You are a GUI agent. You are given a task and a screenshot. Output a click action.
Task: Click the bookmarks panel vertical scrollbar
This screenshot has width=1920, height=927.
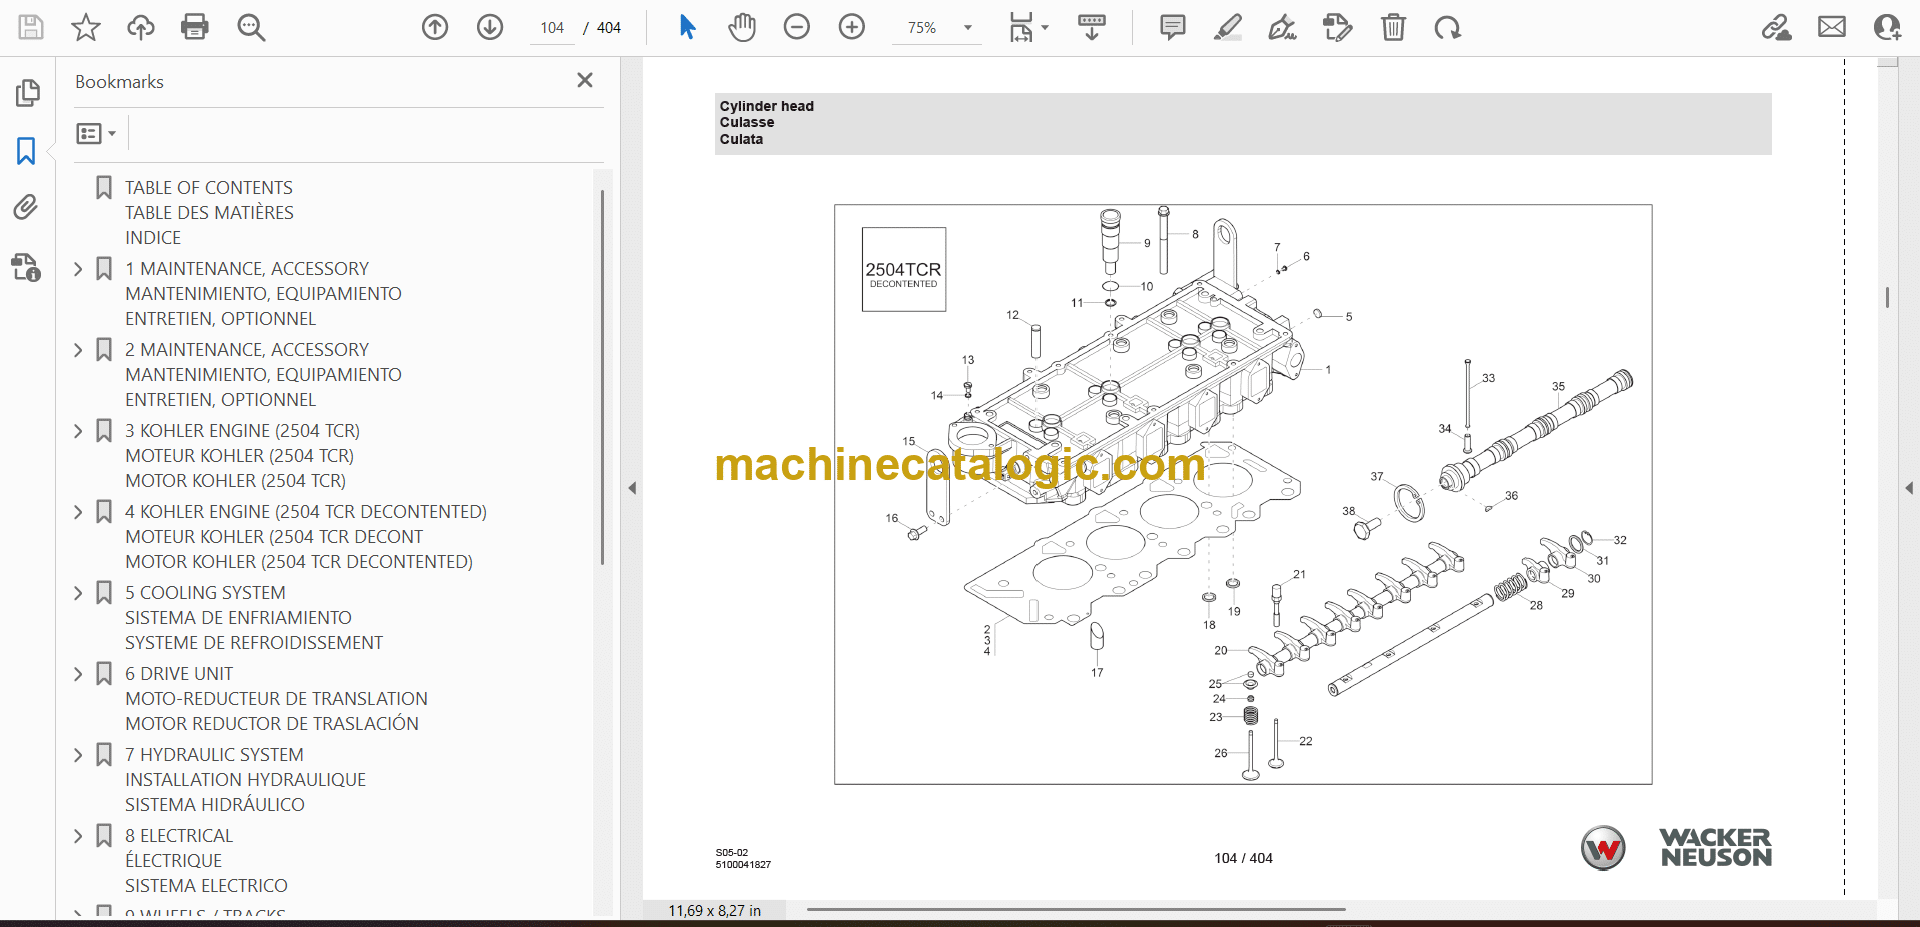(602, 377)
